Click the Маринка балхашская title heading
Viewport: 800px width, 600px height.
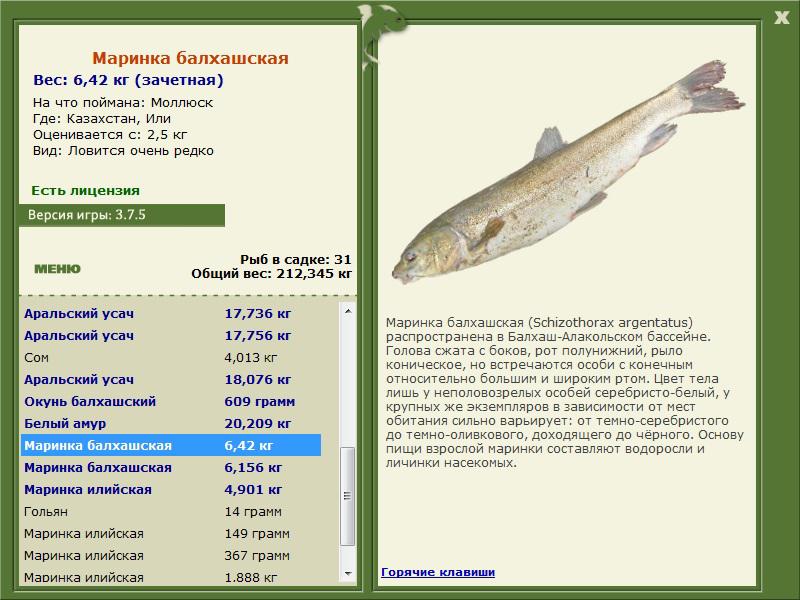(190, 58)
